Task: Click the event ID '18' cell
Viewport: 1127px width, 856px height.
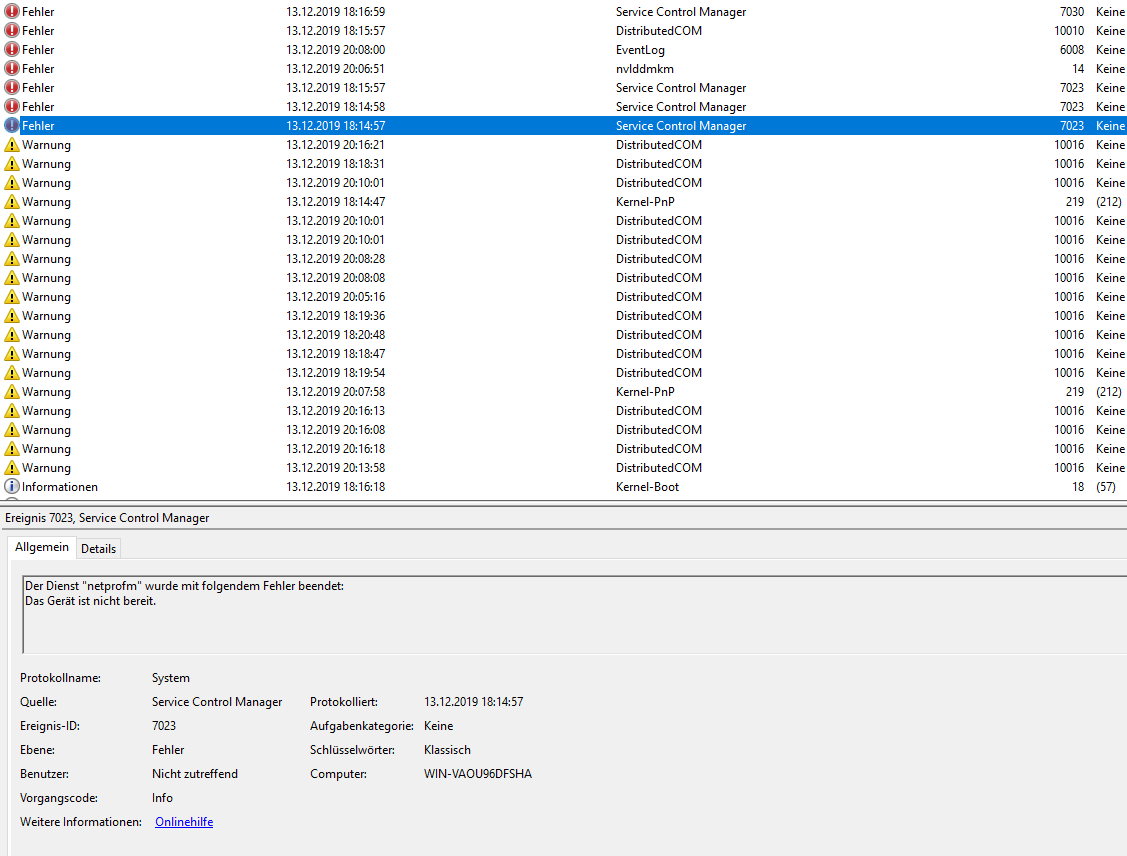Action: click(1078, 487)
